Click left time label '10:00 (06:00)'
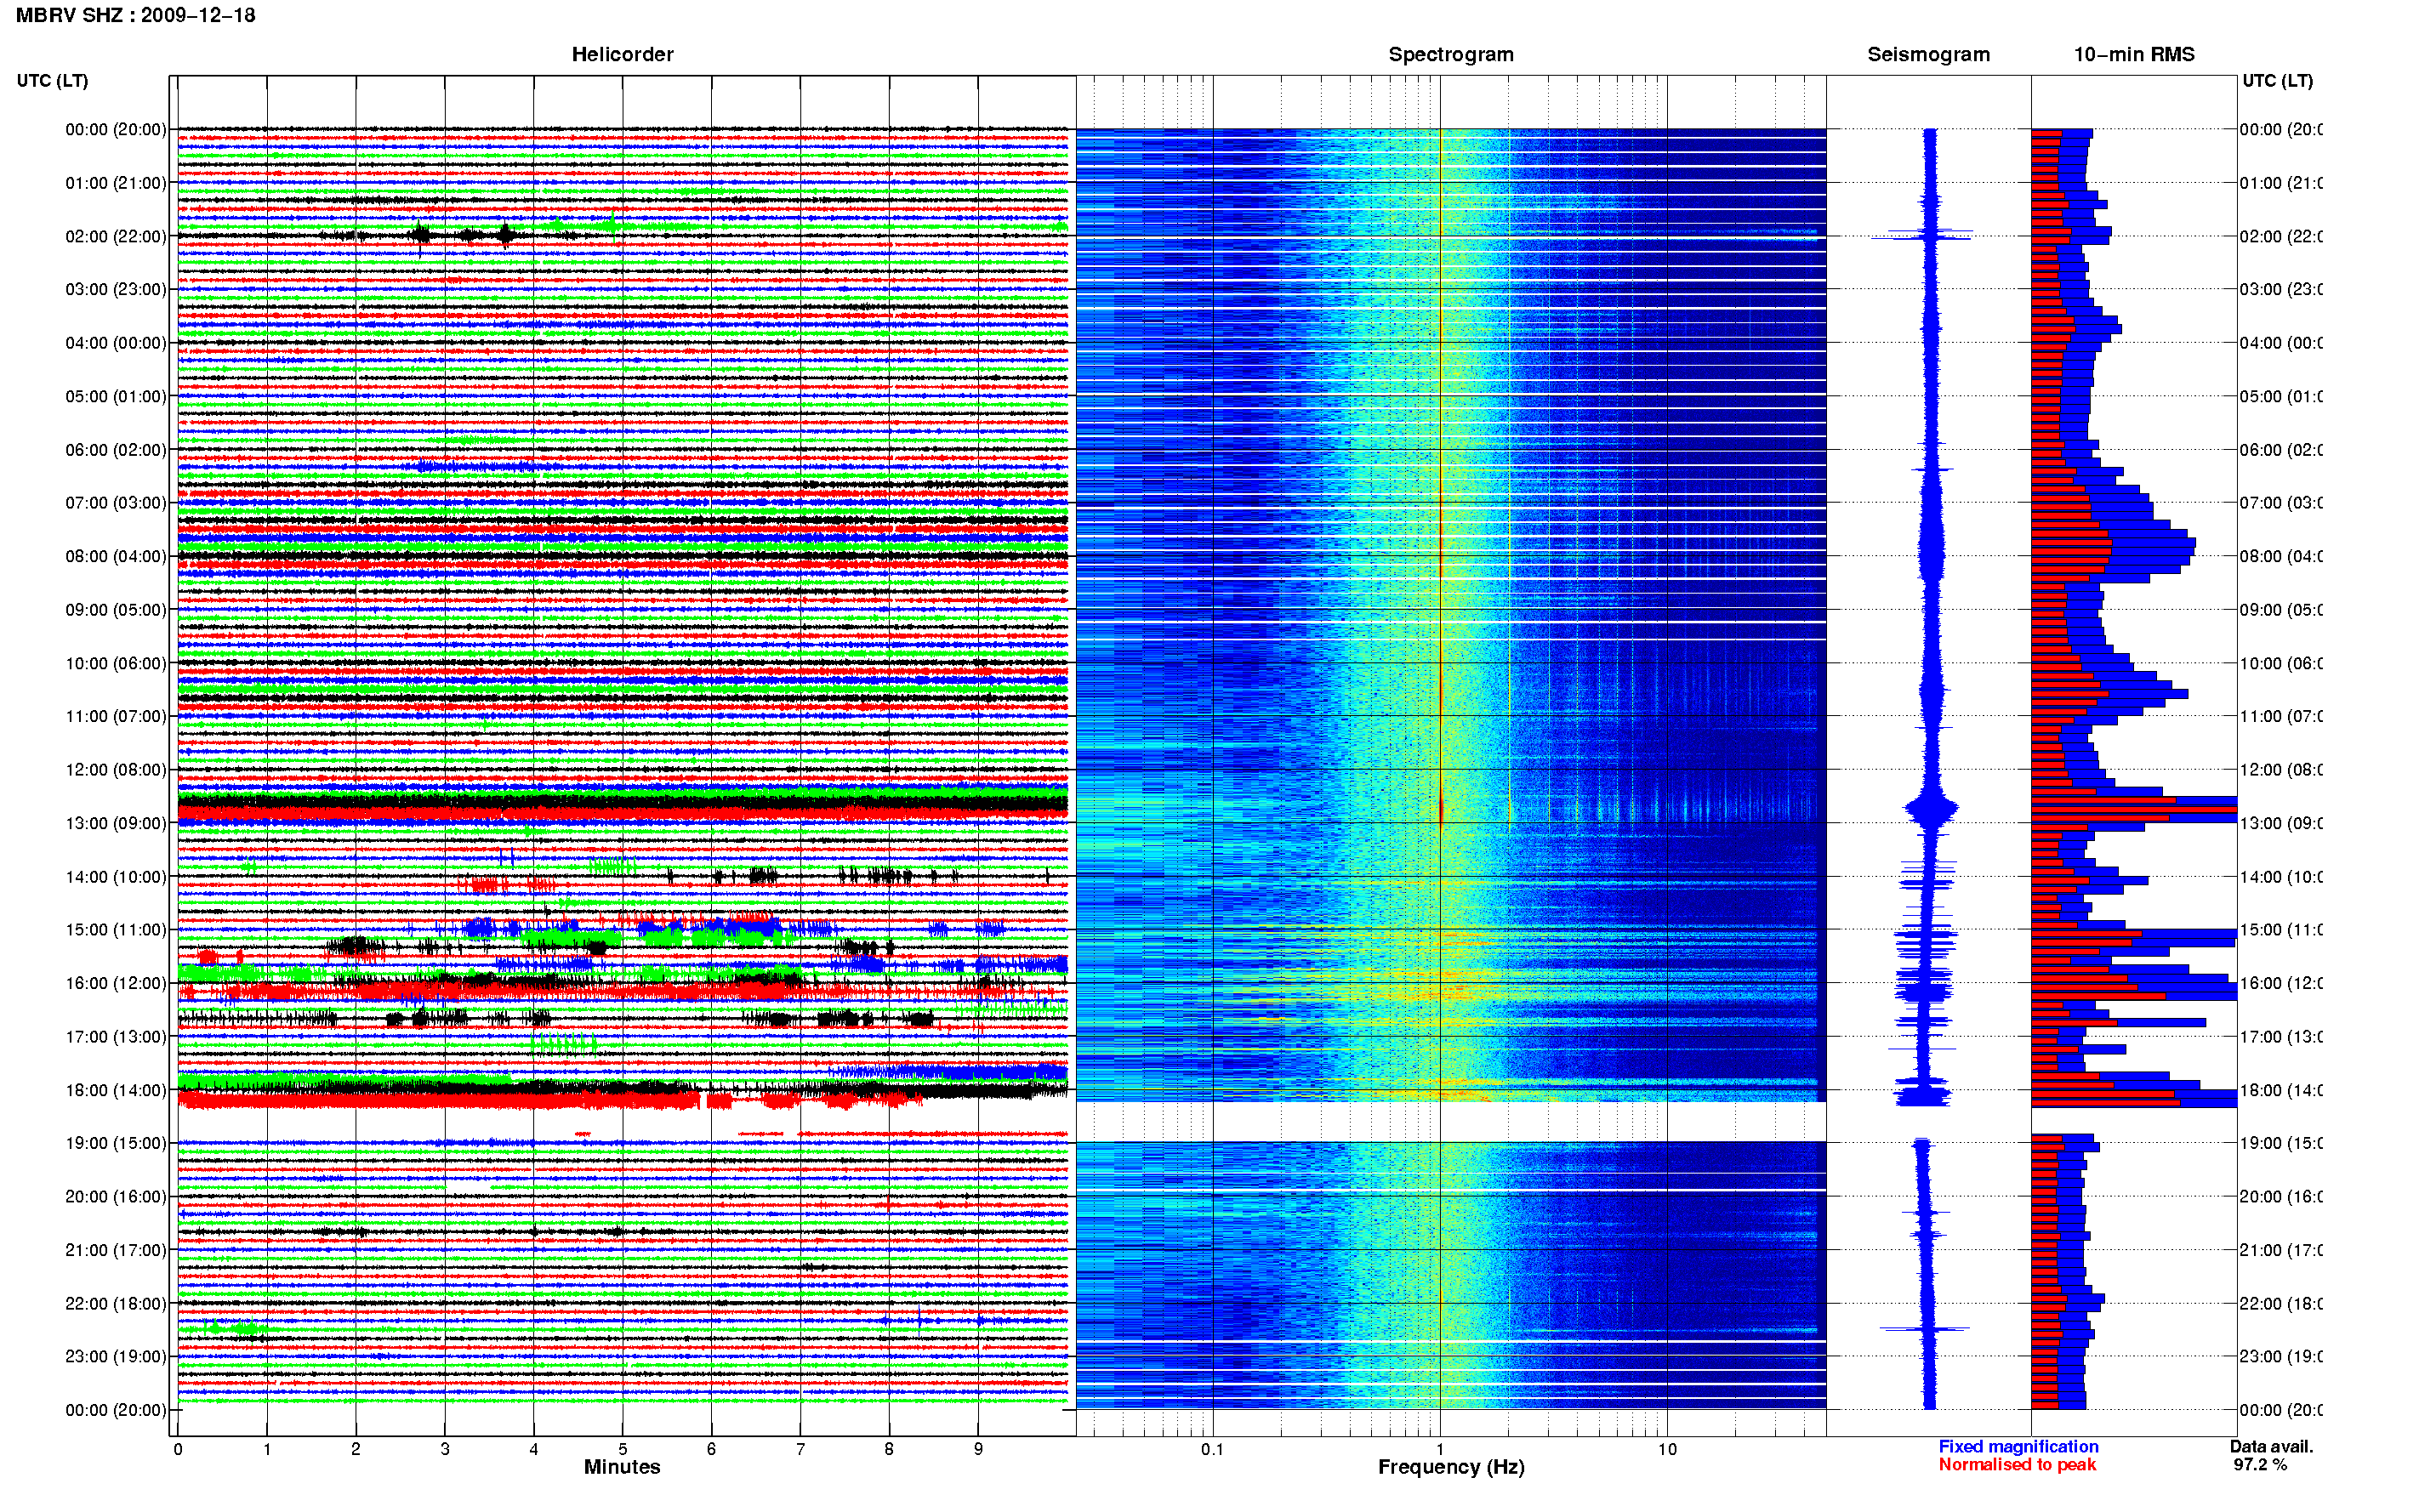 [116, 663]
